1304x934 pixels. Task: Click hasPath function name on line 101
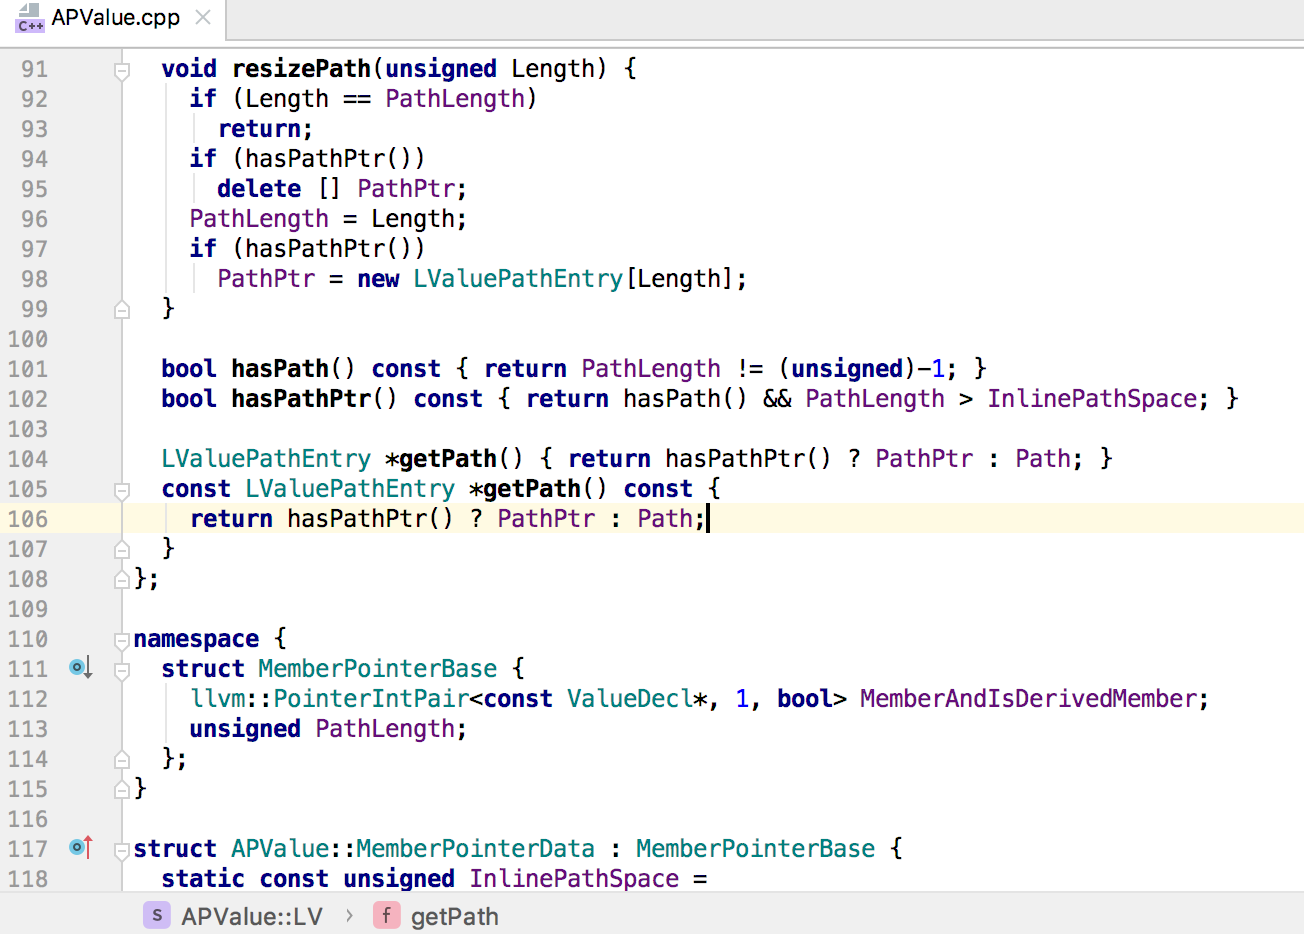click(x=280, y=369)
